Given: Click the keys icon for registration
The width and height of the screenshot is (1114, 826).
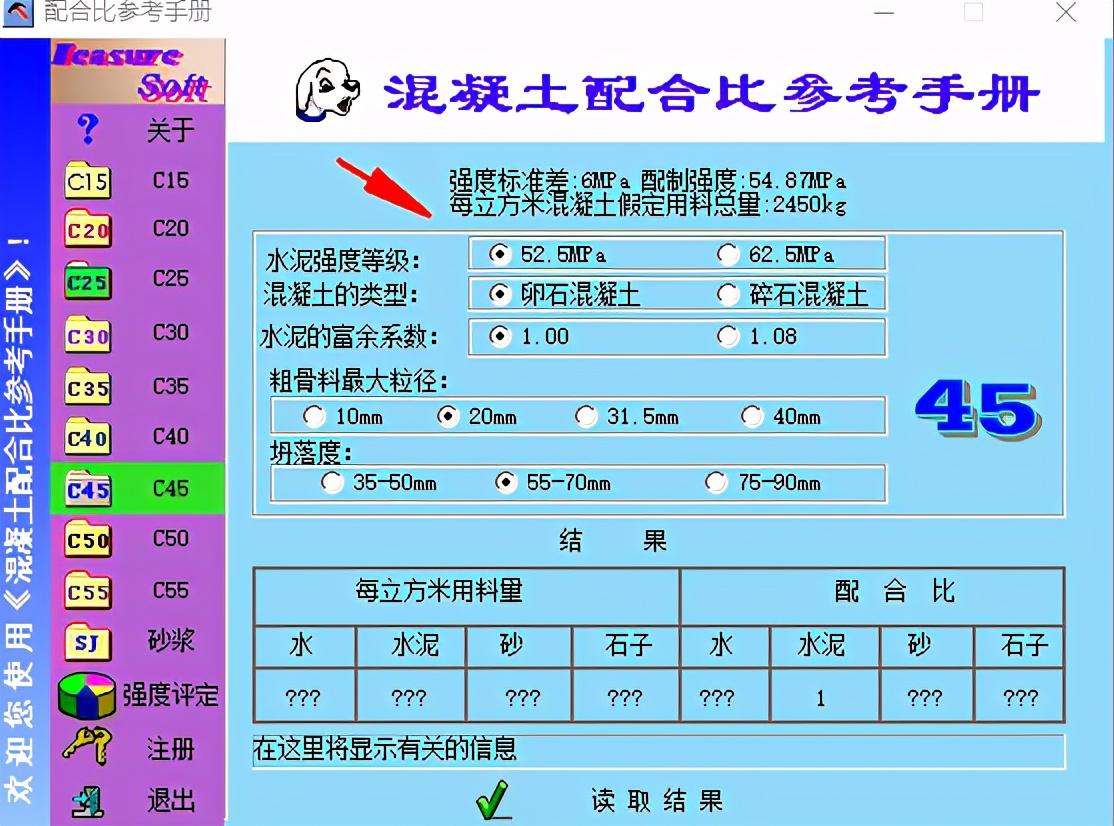Looking at the screenshot, I should pos(88,748).
